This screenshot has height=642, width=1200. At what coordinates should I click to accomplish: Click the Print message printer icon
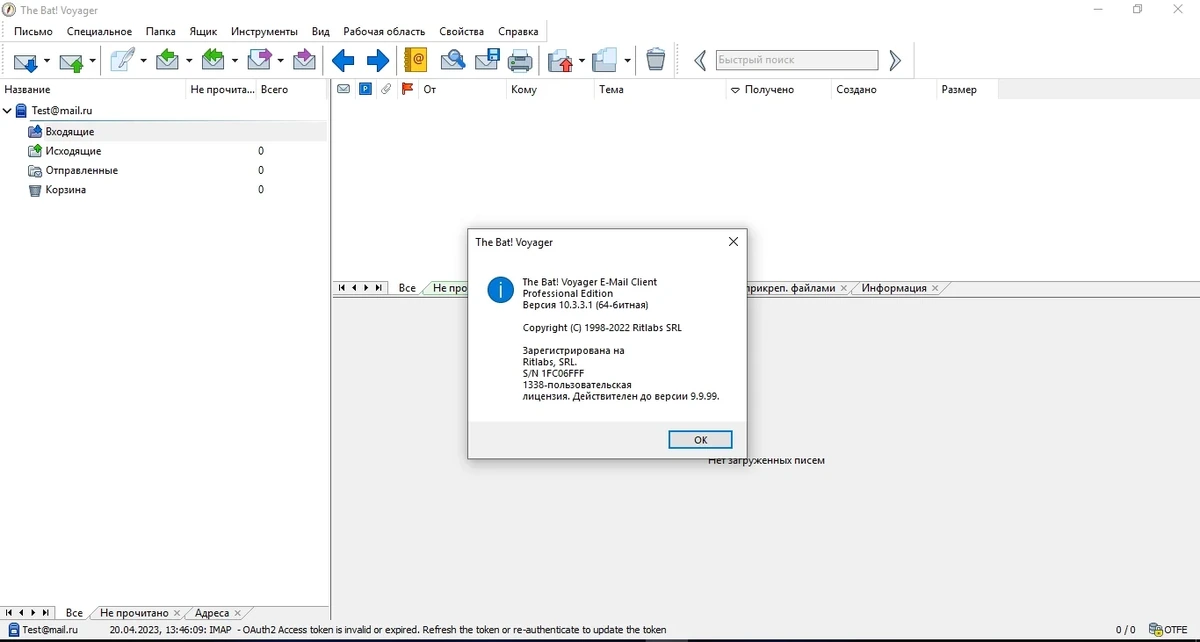tap(520, 61)
